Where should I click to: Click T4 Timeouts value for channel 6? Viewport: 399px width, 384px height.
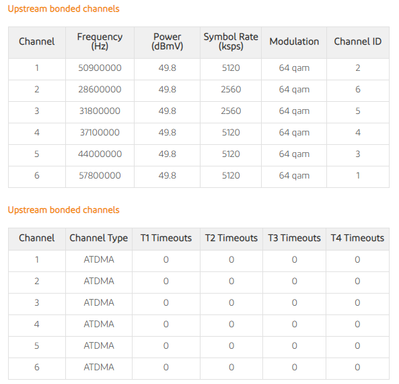(x=357, y=367)
